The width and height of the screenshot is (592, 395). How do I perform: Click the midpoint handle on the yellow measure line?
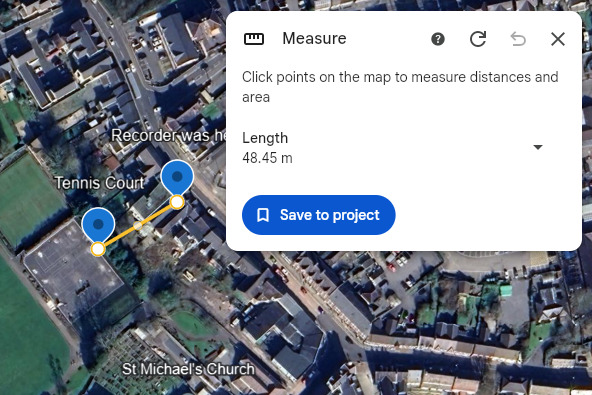coord(138,226)
